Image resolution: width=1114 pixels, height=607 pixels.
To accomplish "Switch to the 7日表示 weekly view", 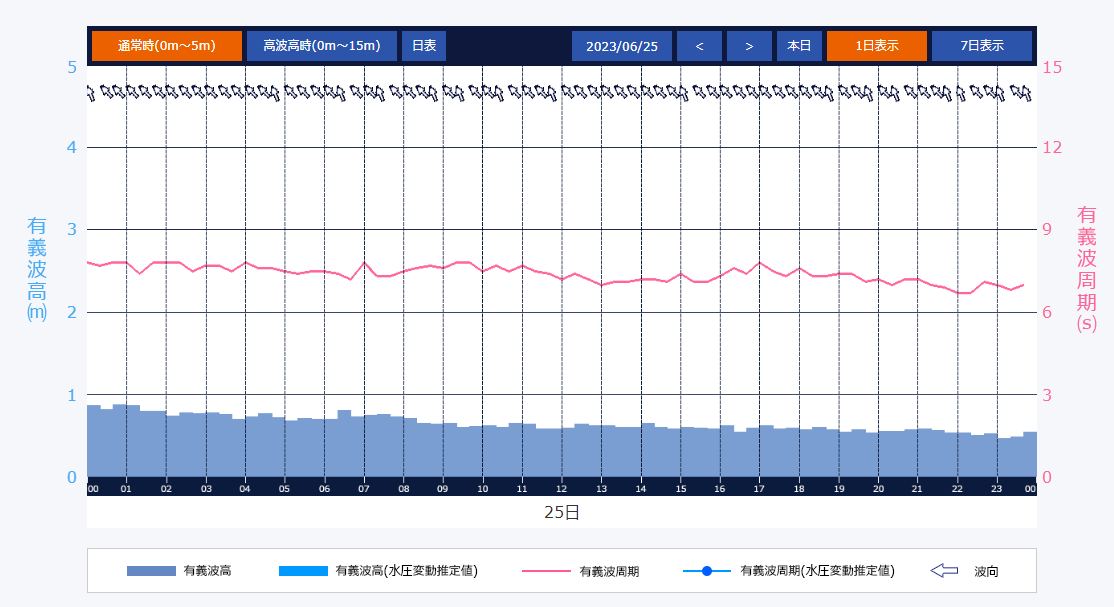I will (x=981, y=46).
